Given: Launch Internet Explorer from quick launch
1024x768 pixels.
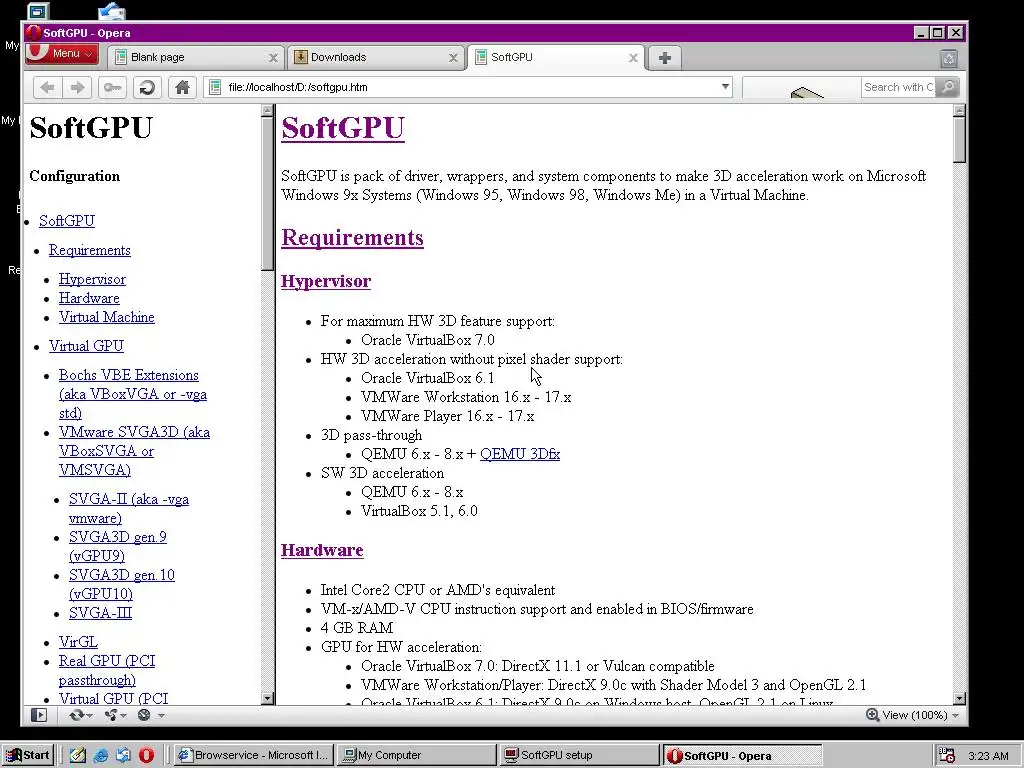Looking at the screenshot, I should (100, 756).
